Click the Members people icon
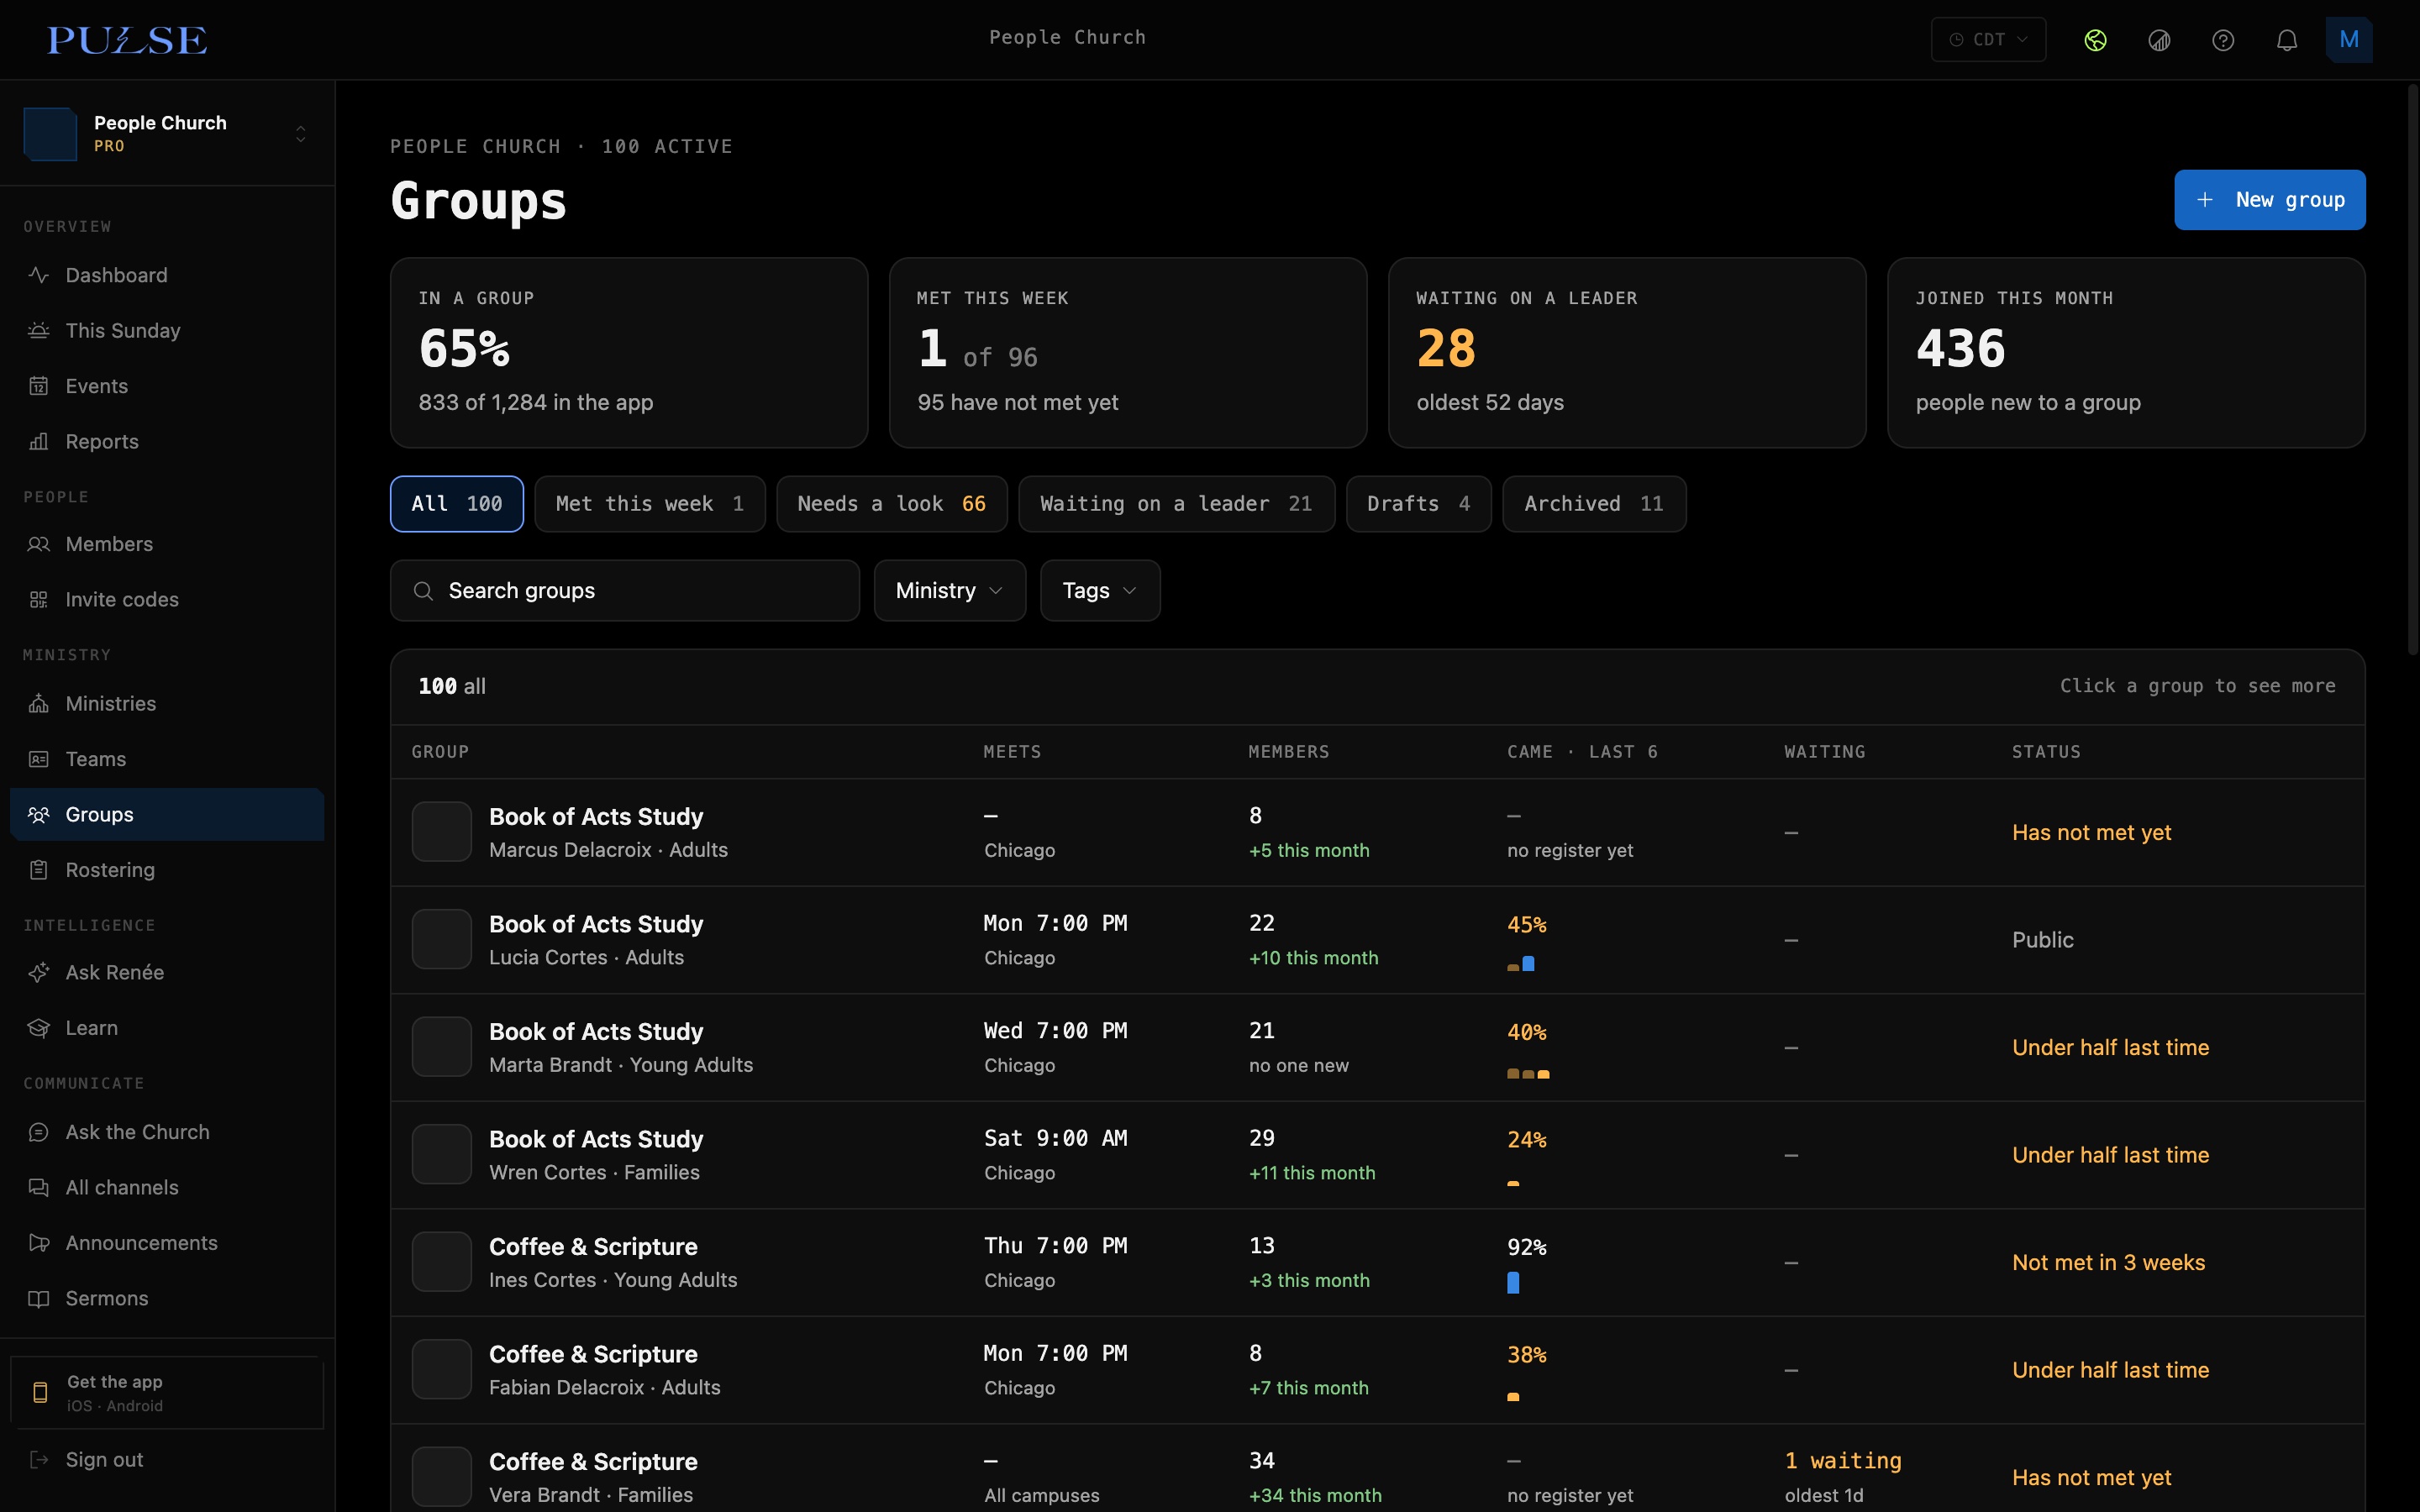The width and height of the screenshot is (2420, 1512). (x=39, y=544)
